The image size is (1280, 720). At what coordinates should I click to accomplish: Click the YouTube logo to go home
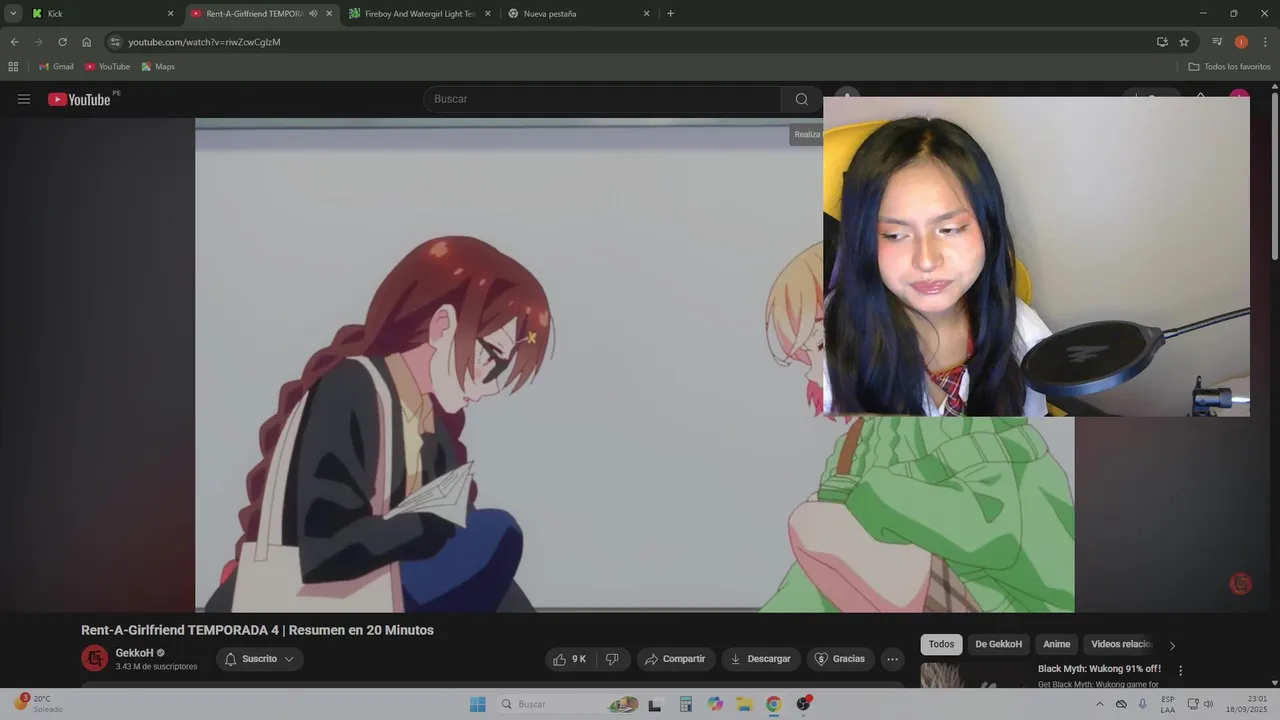[79, 99]
